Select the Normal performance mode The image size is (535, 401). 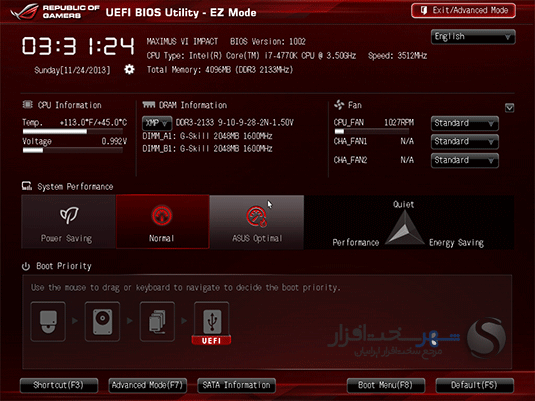tap(162, 221)
